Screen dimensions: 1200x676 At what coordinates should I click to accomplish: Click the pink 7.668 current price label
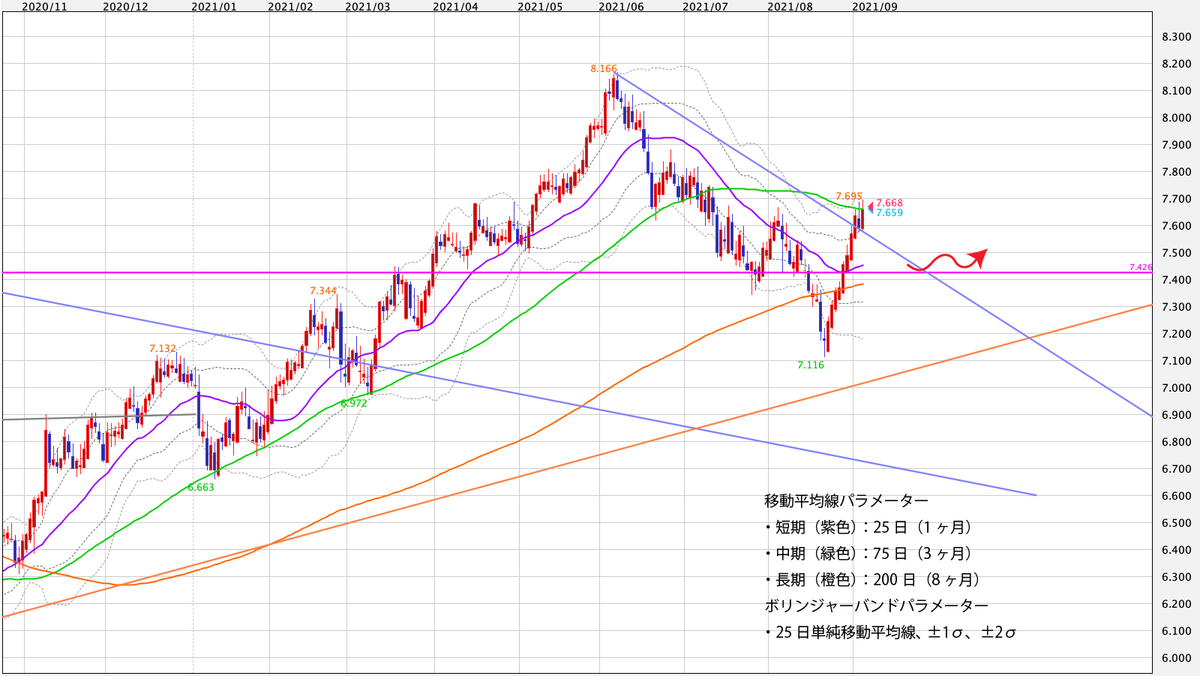pos(889,203)
